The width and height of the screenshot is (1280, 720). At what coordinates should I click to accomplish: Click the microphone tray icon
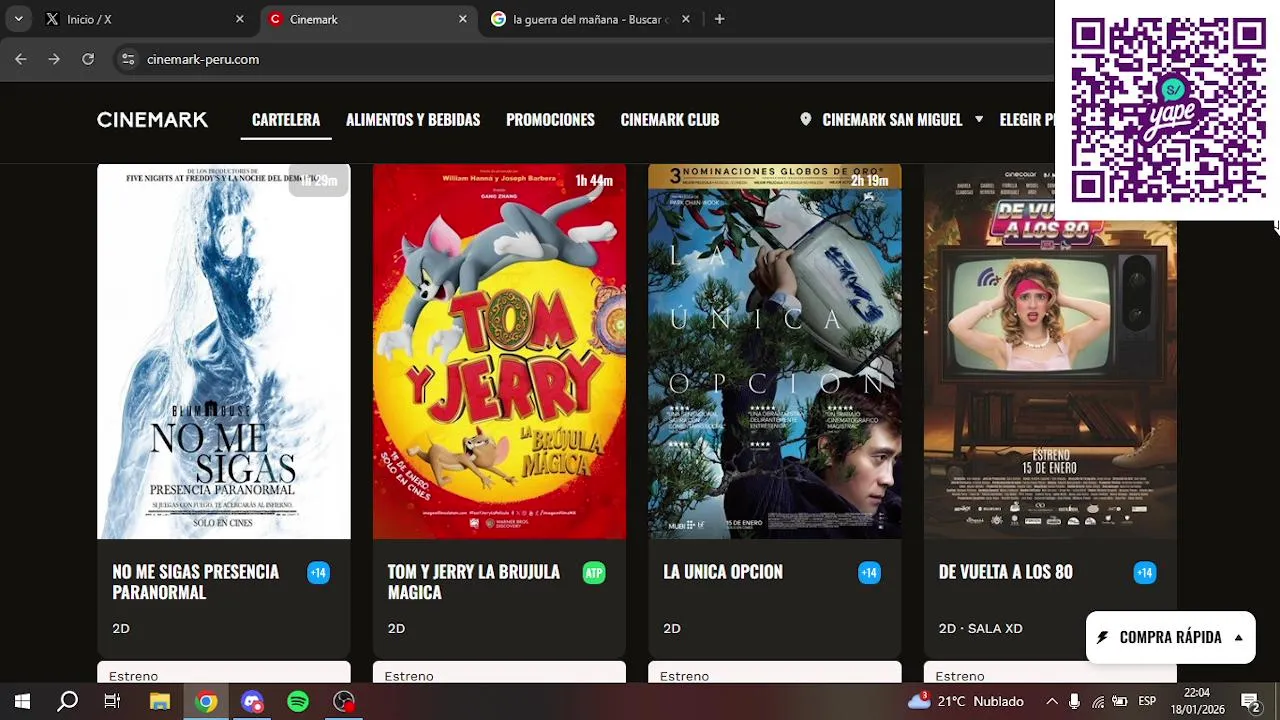pos(1074,701)
